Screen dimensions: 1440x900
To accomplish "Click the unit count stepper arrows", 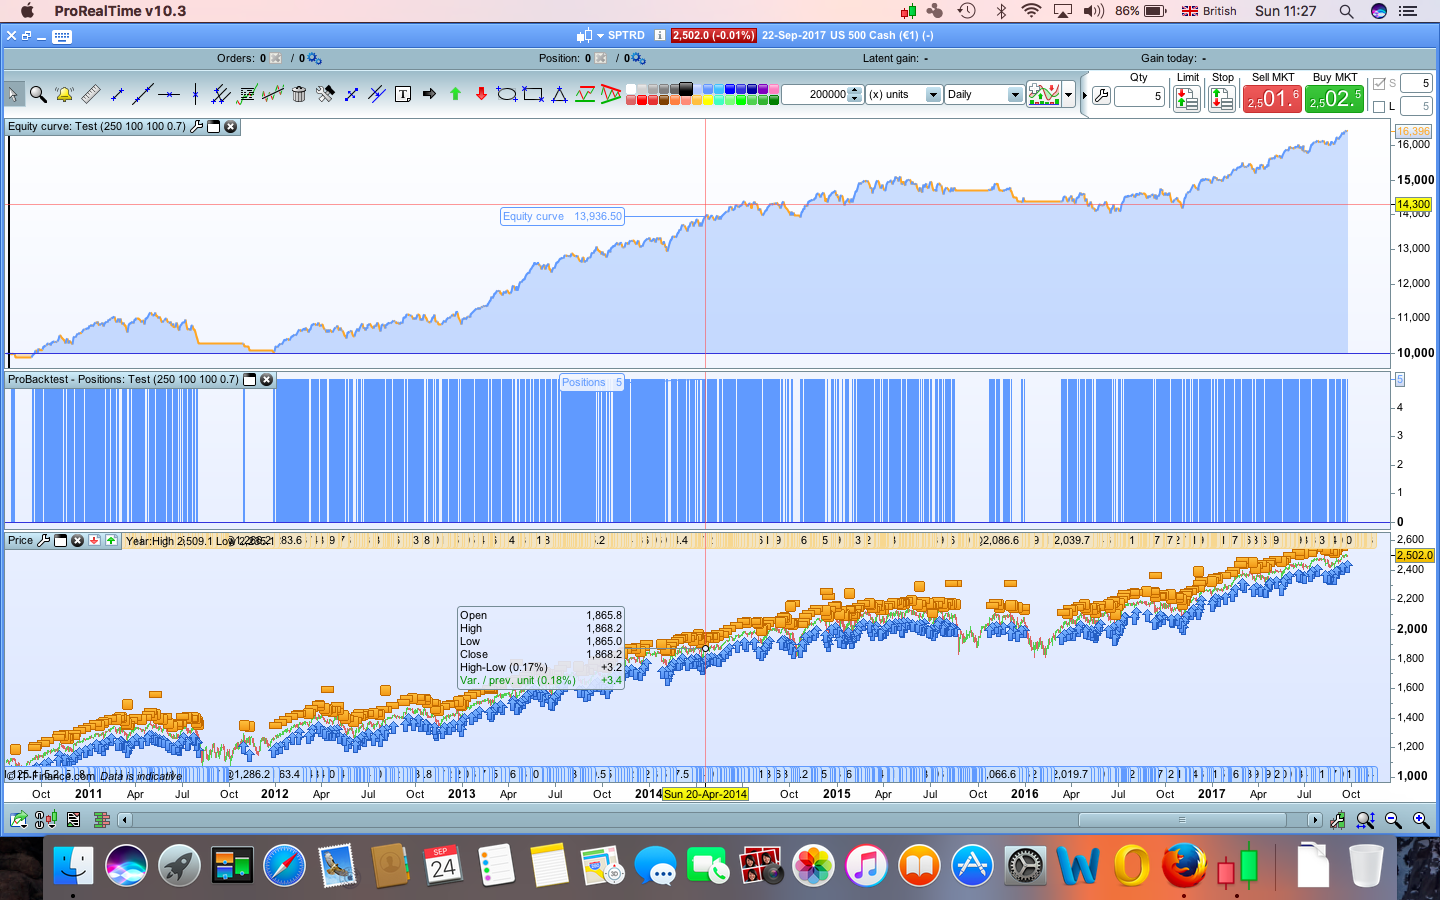I will (x=855, y=94).
